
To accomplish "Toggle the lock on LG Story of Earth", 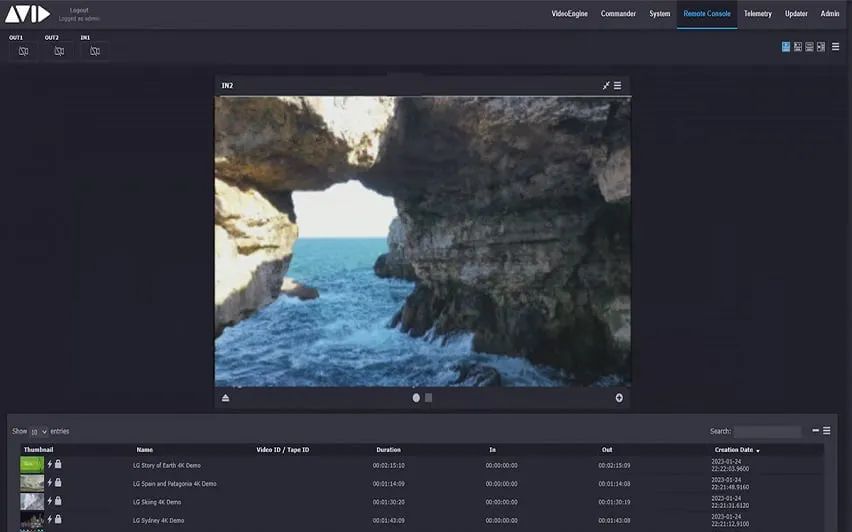I will pos(58,464).
